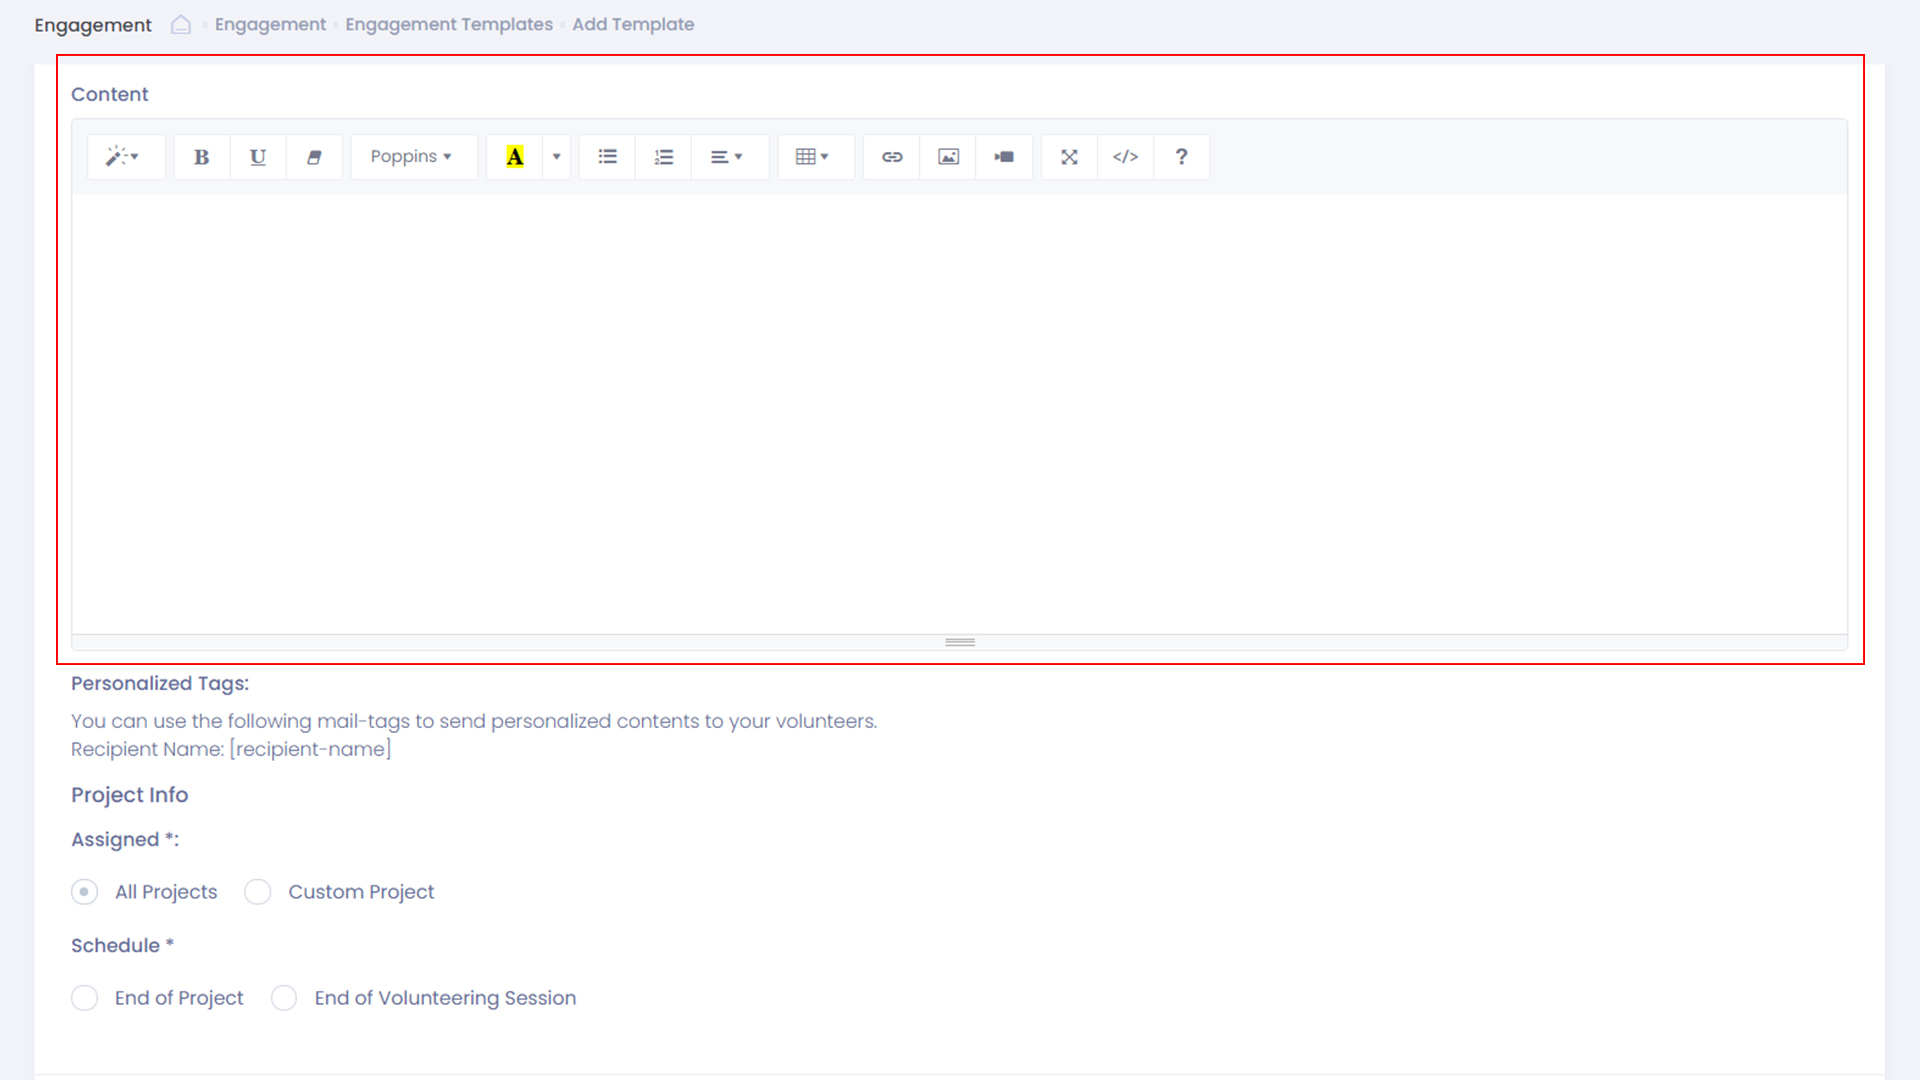Insert an unordered bullet list

pos(607,157)
